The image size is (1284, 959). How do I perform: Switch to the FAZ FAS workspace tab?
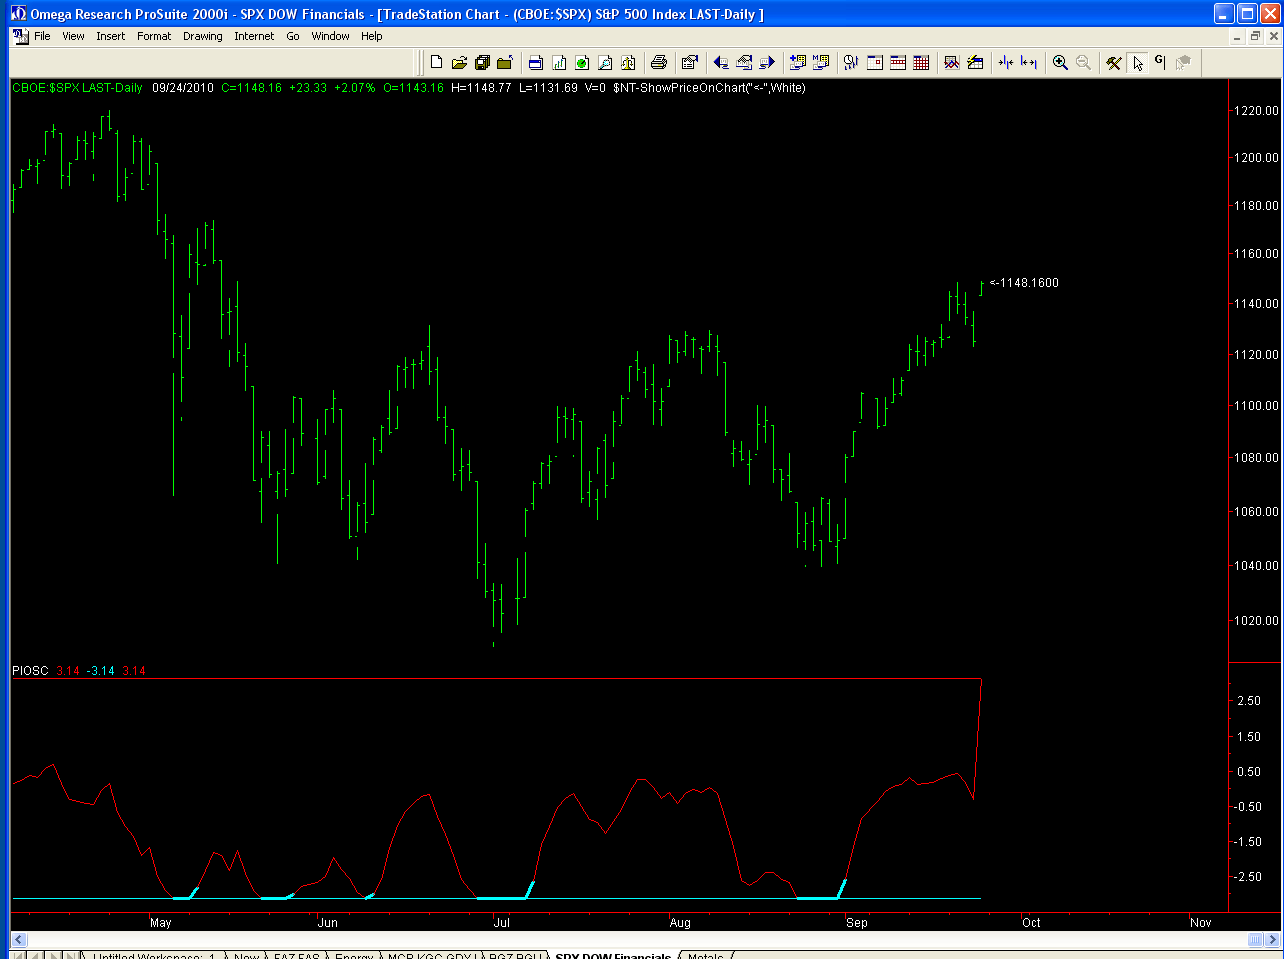coord(296,955)
